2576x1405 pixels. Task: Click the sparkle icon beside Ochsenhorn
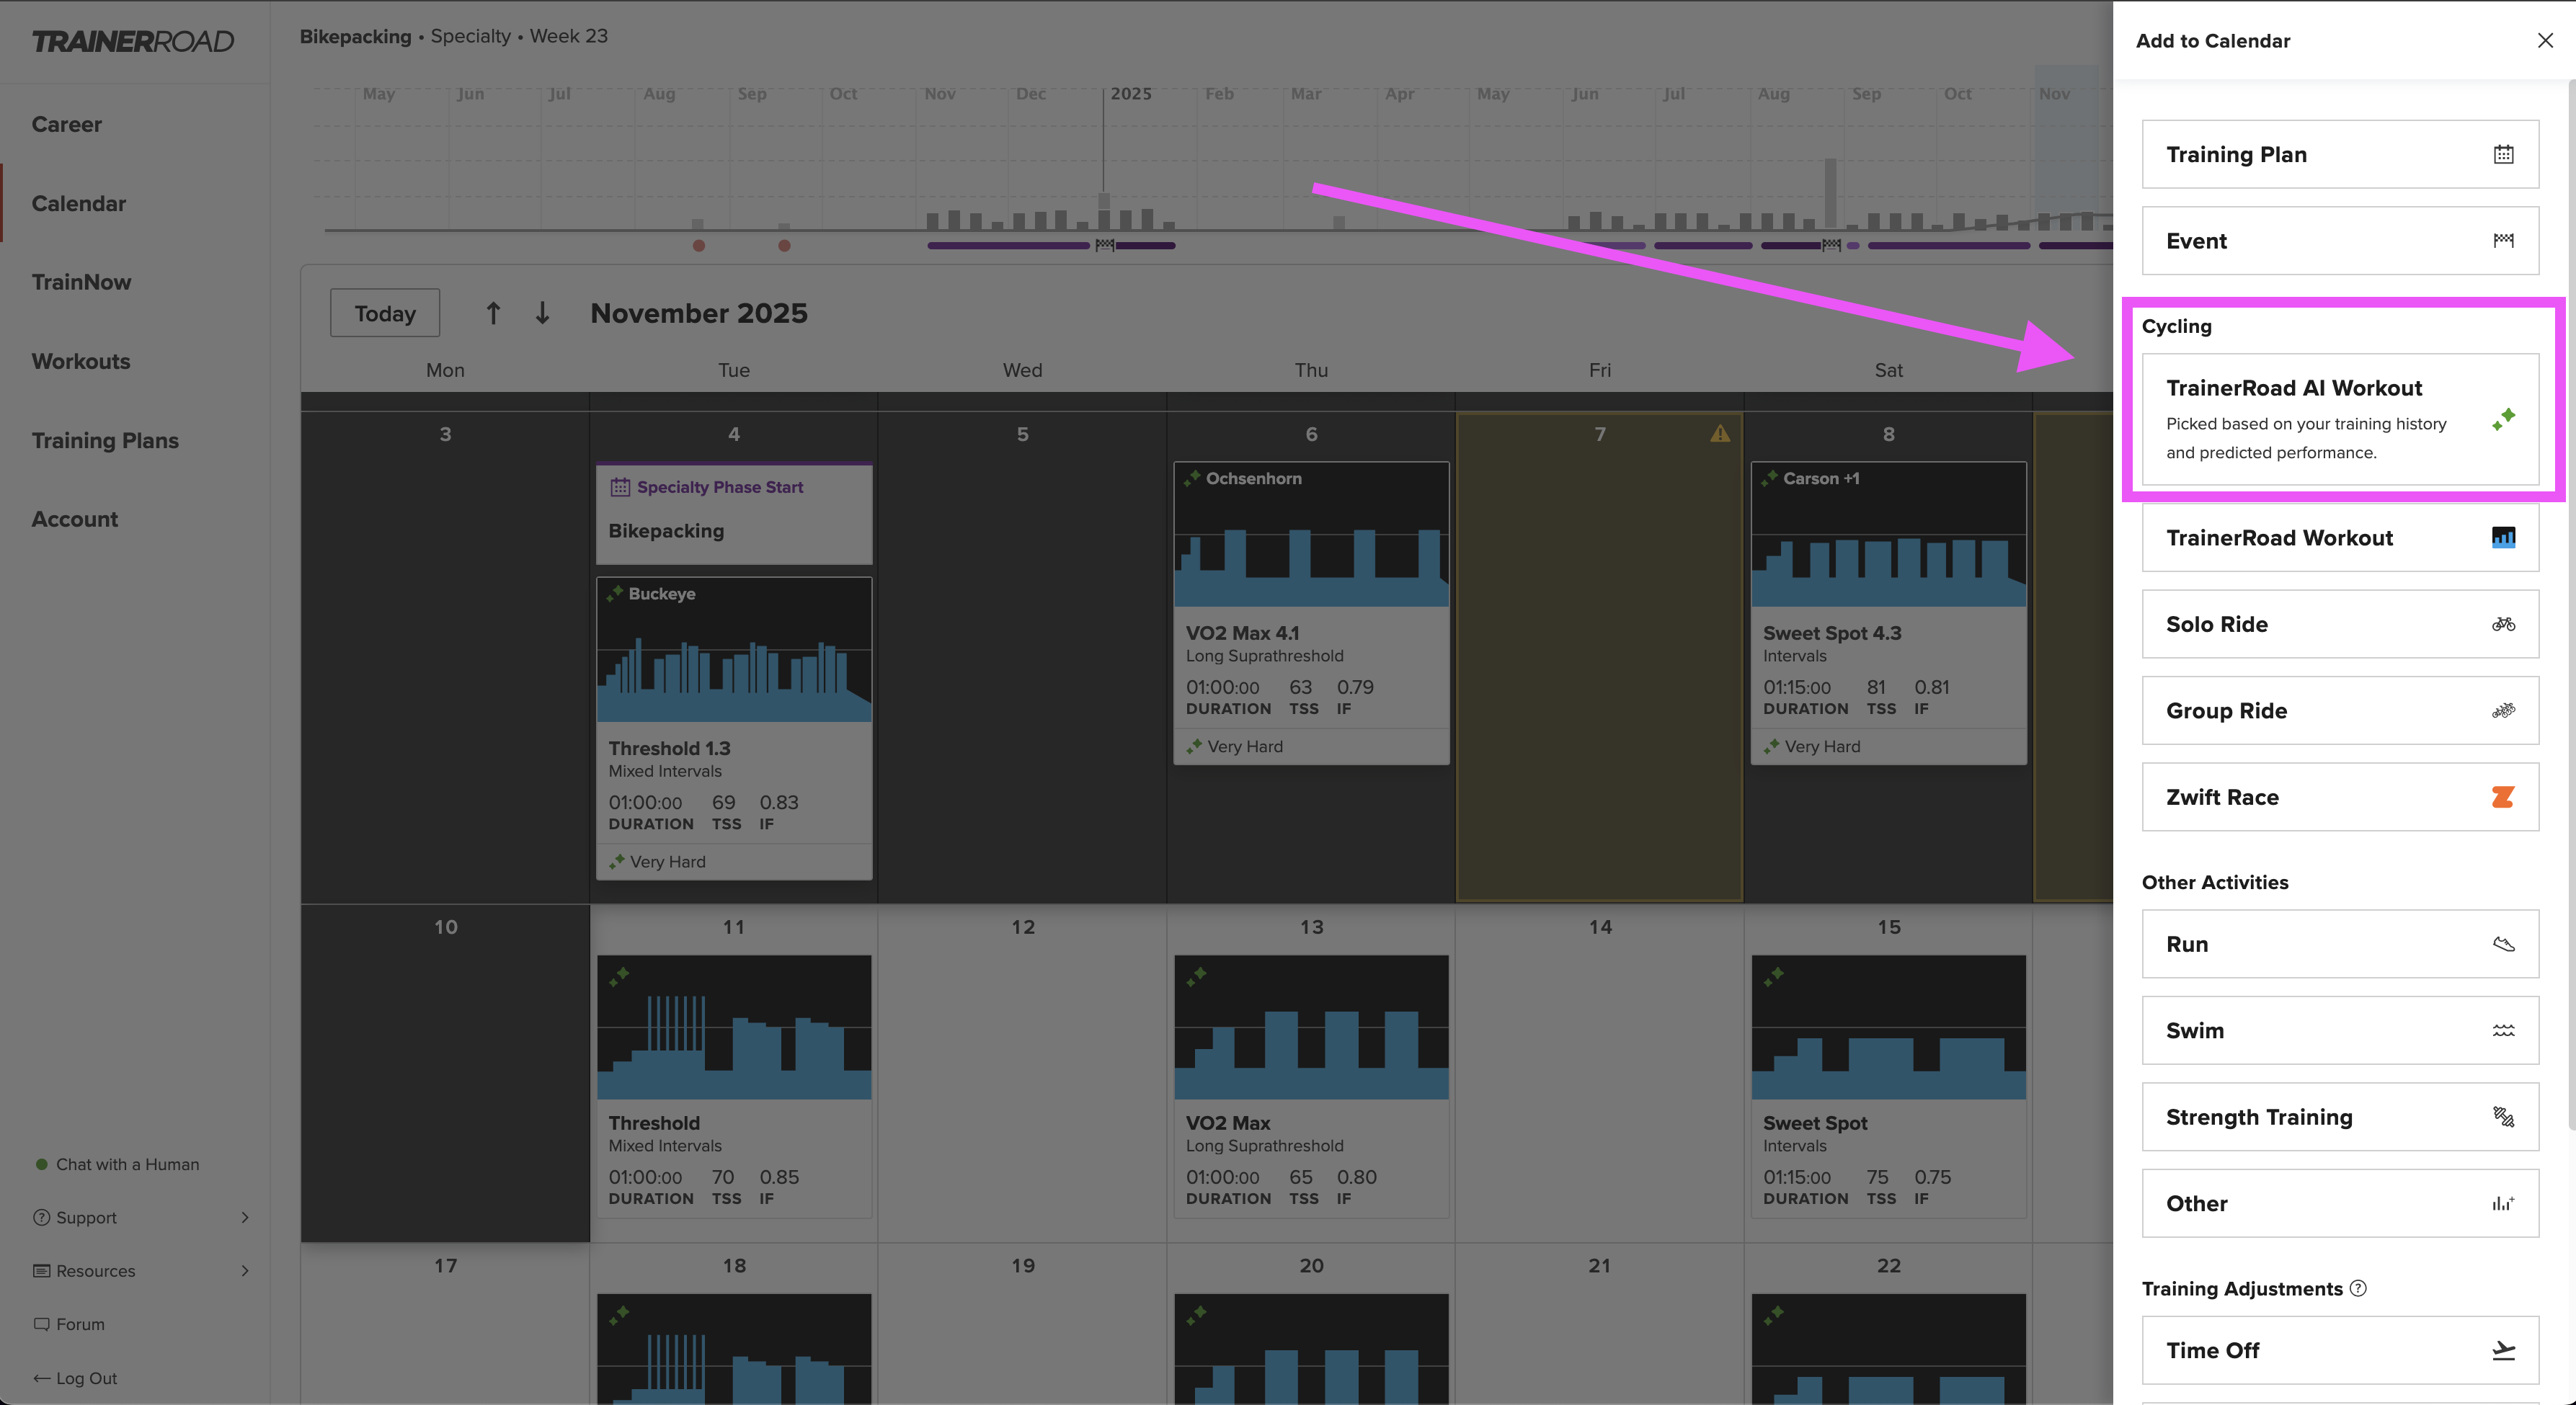[1192, 478]
